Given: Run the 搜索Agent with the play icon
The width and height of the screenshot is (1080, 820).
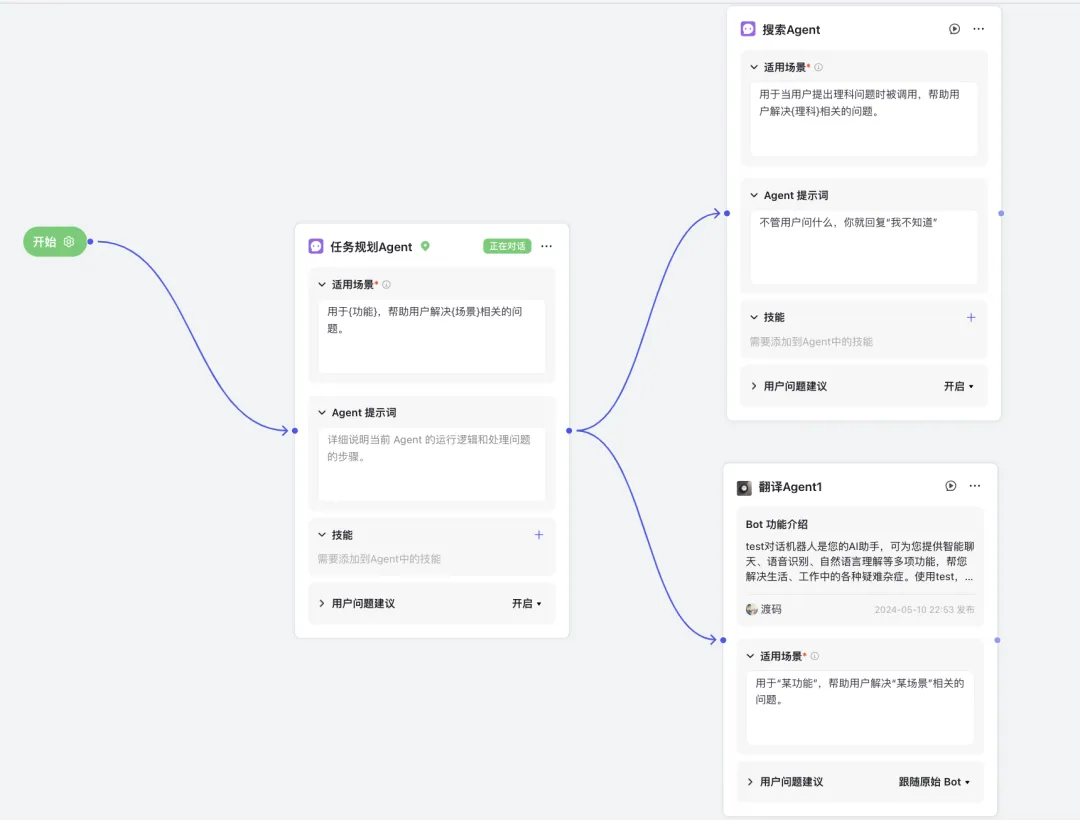Looking at the screenshot, I should tap(954, 30).
